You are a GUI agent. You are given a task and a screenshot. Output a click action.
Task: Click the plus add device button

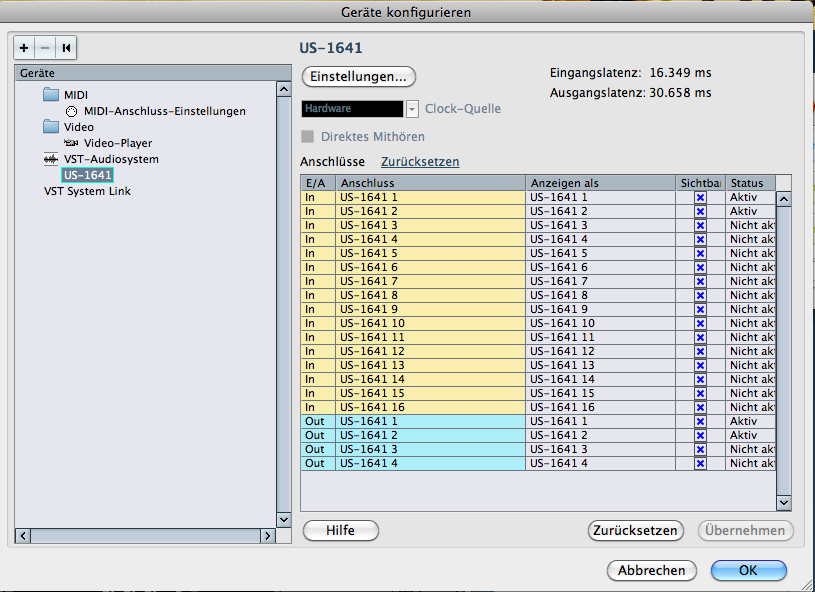click(24, 48)
